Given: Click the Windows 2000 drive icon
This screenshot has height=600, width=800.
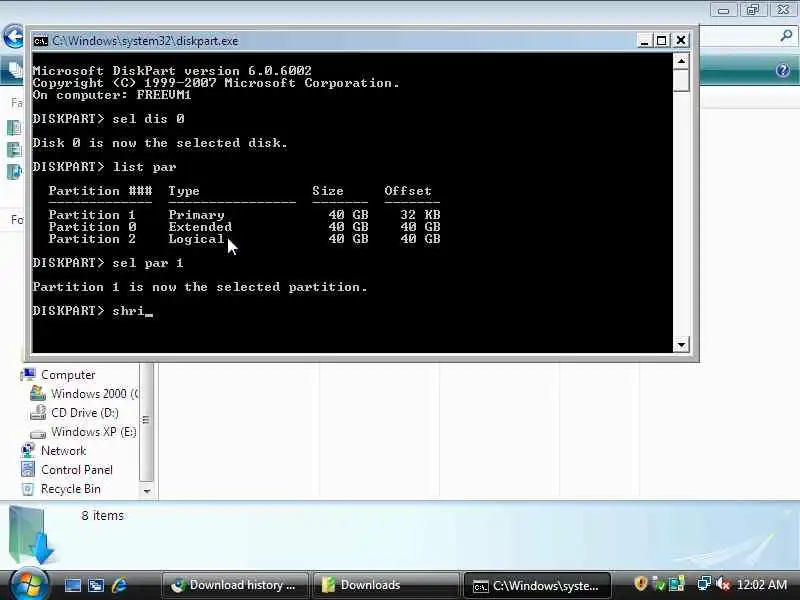Looking at the screenshot, I should pyautogui.click(x=38, y=393).
